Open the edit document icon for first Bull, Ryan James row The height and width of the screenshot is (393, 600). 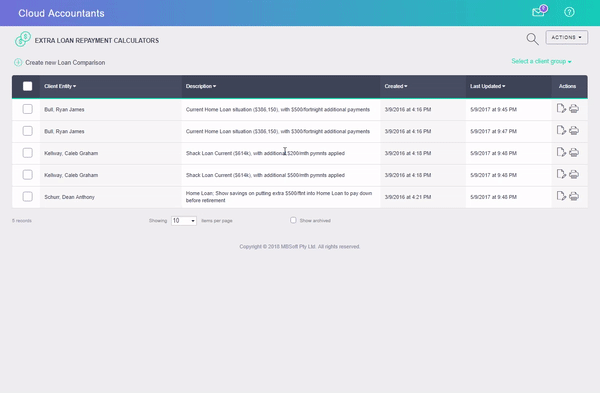tap(561, 109)
